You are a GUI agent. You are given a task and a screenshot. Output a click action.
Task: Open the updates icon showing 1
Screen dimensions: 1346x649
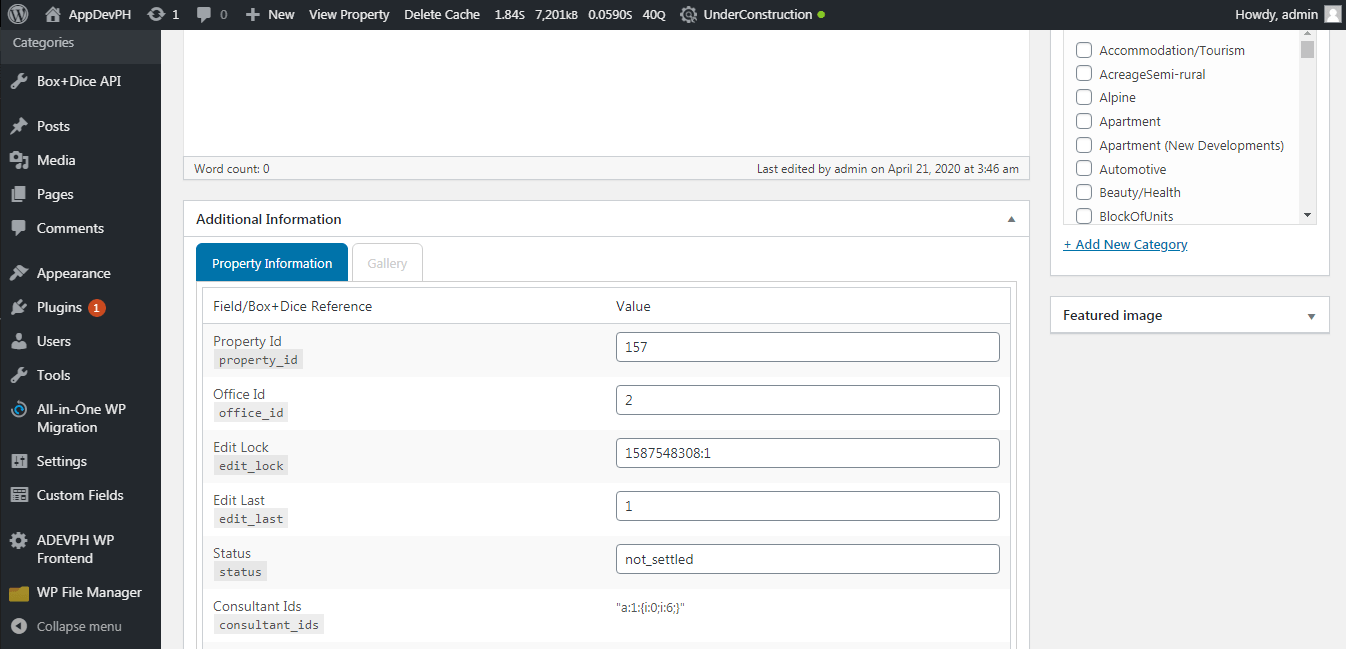(x=156, y=14)
